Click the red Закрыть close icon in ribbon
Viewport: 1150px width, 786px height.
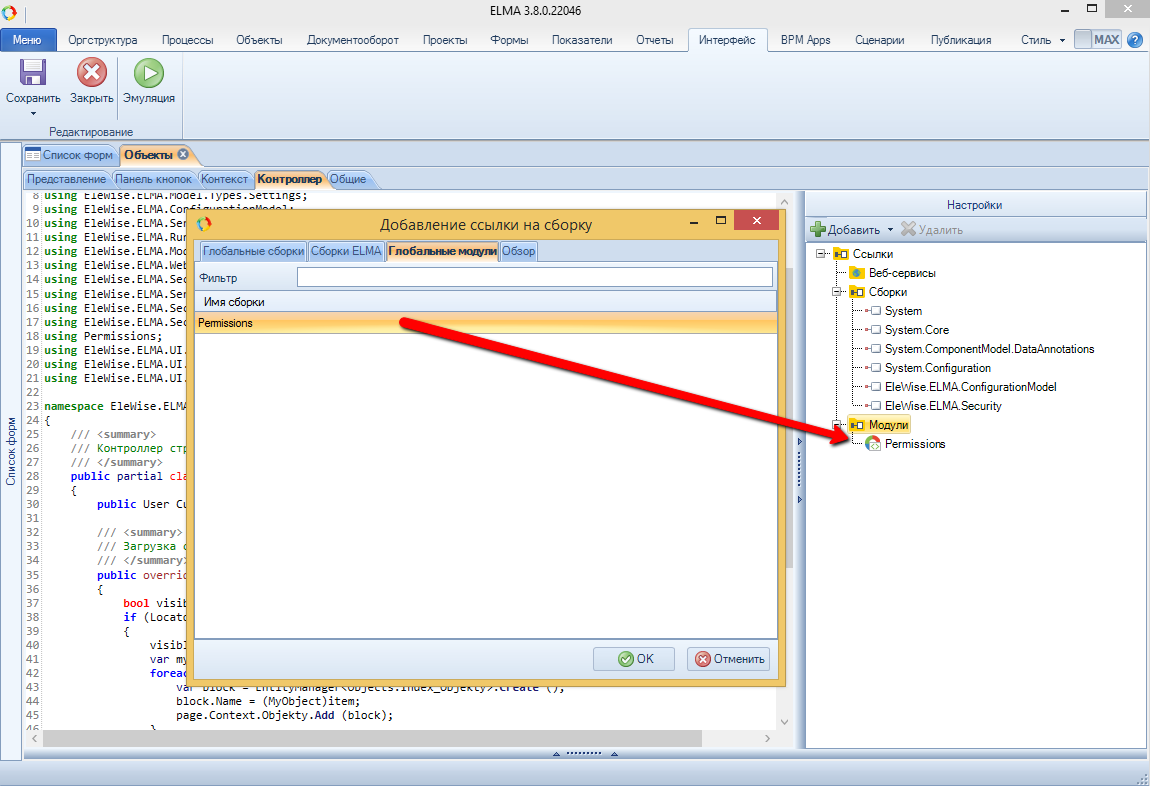91,73
